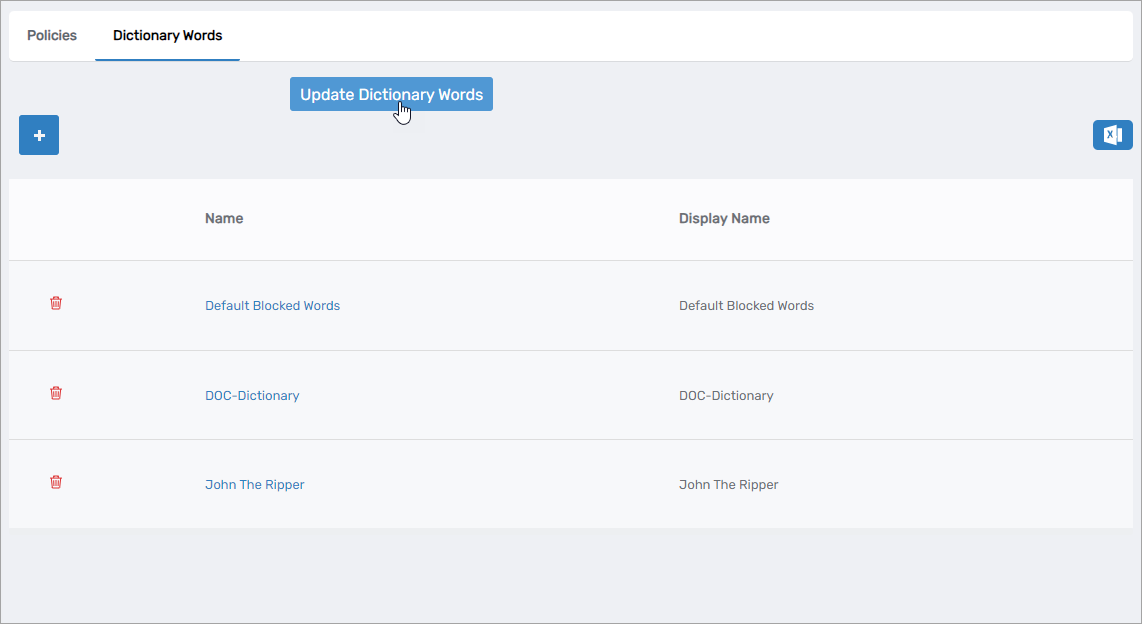This screenshot has width=1142, height=624.
Task: Select Default Blocked Words display name cell
Action: tap(746, 306)
